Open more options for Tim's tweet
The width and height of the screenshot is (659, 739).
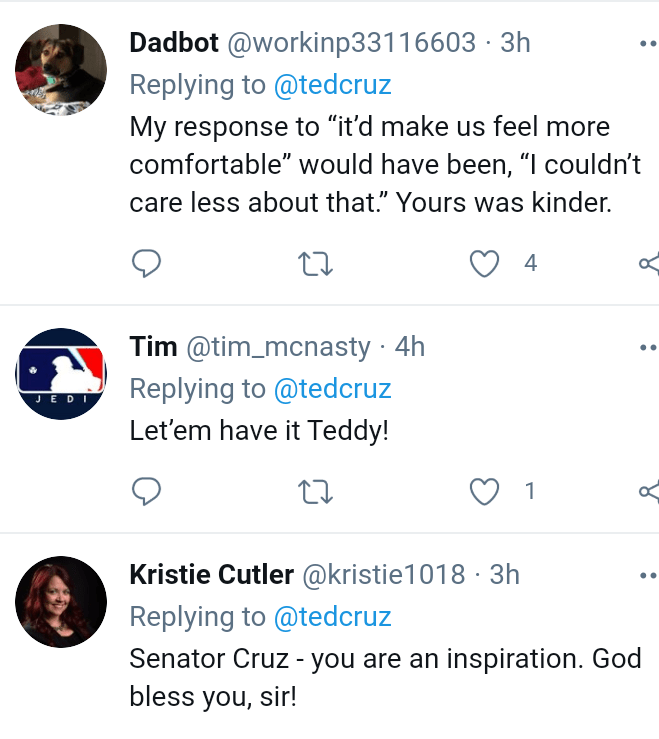coord(648,348)
